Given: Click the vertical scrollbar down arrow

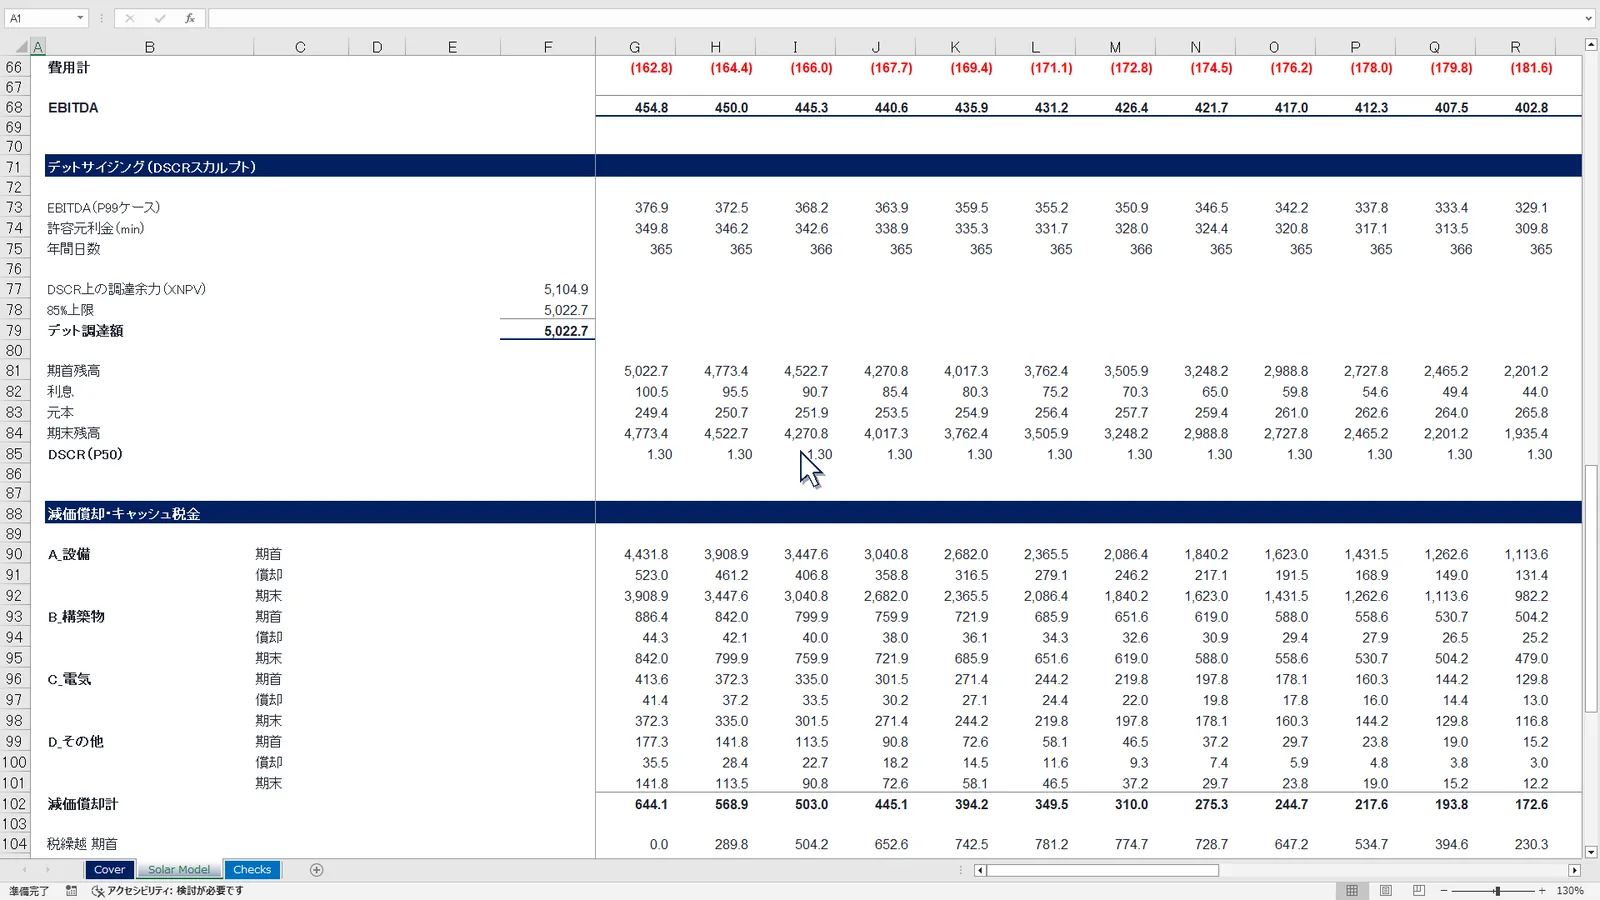Looking at the screenshot, I should tap(1591, 852).
